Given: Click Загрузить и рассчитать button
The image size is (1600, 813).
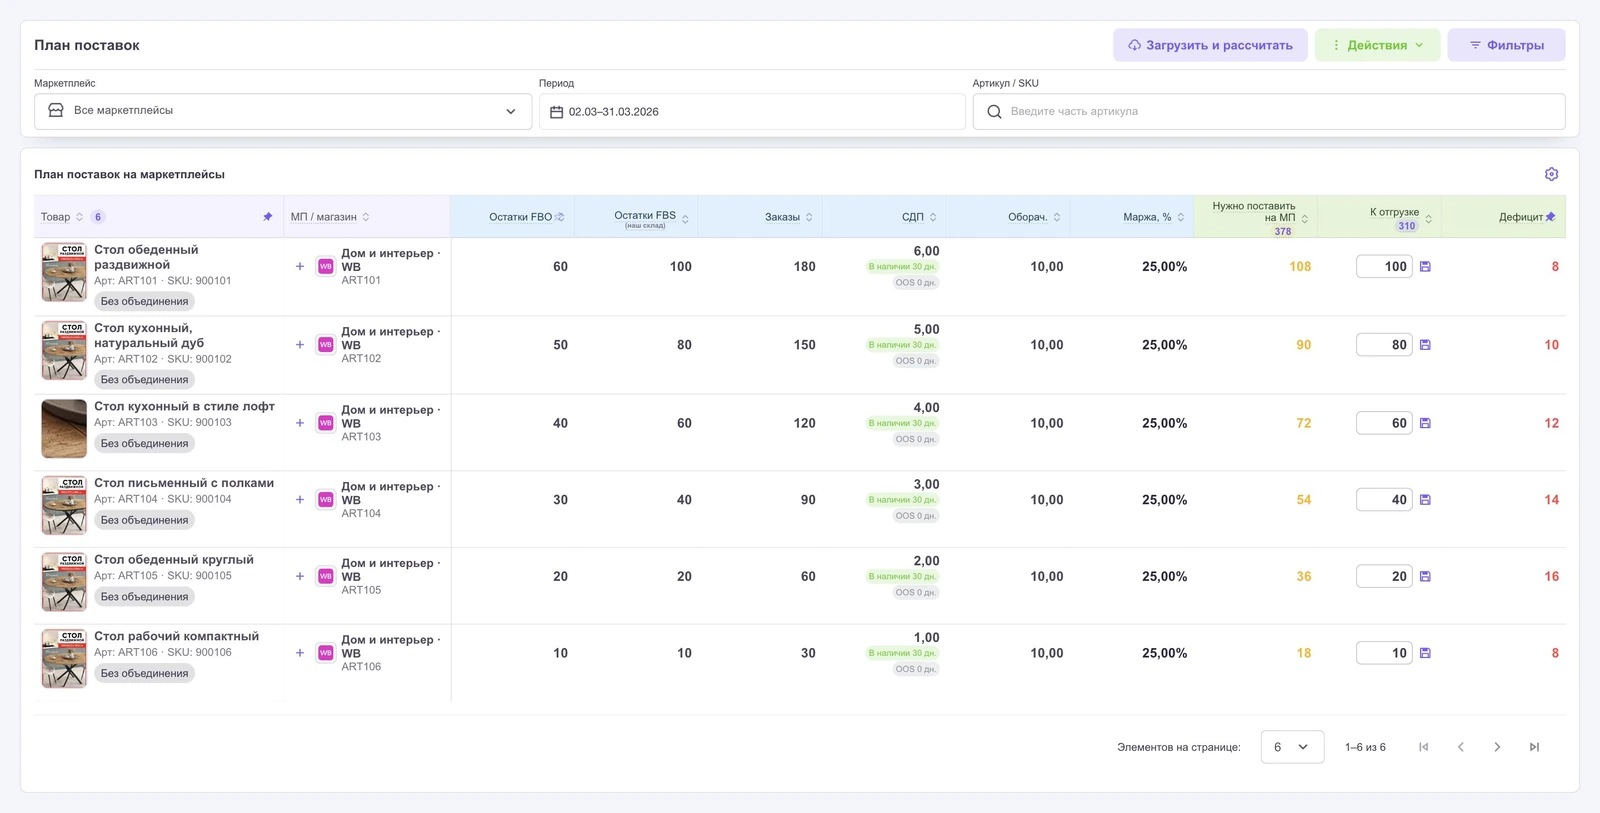Looking at the screenshot, I should point(1210,45).
